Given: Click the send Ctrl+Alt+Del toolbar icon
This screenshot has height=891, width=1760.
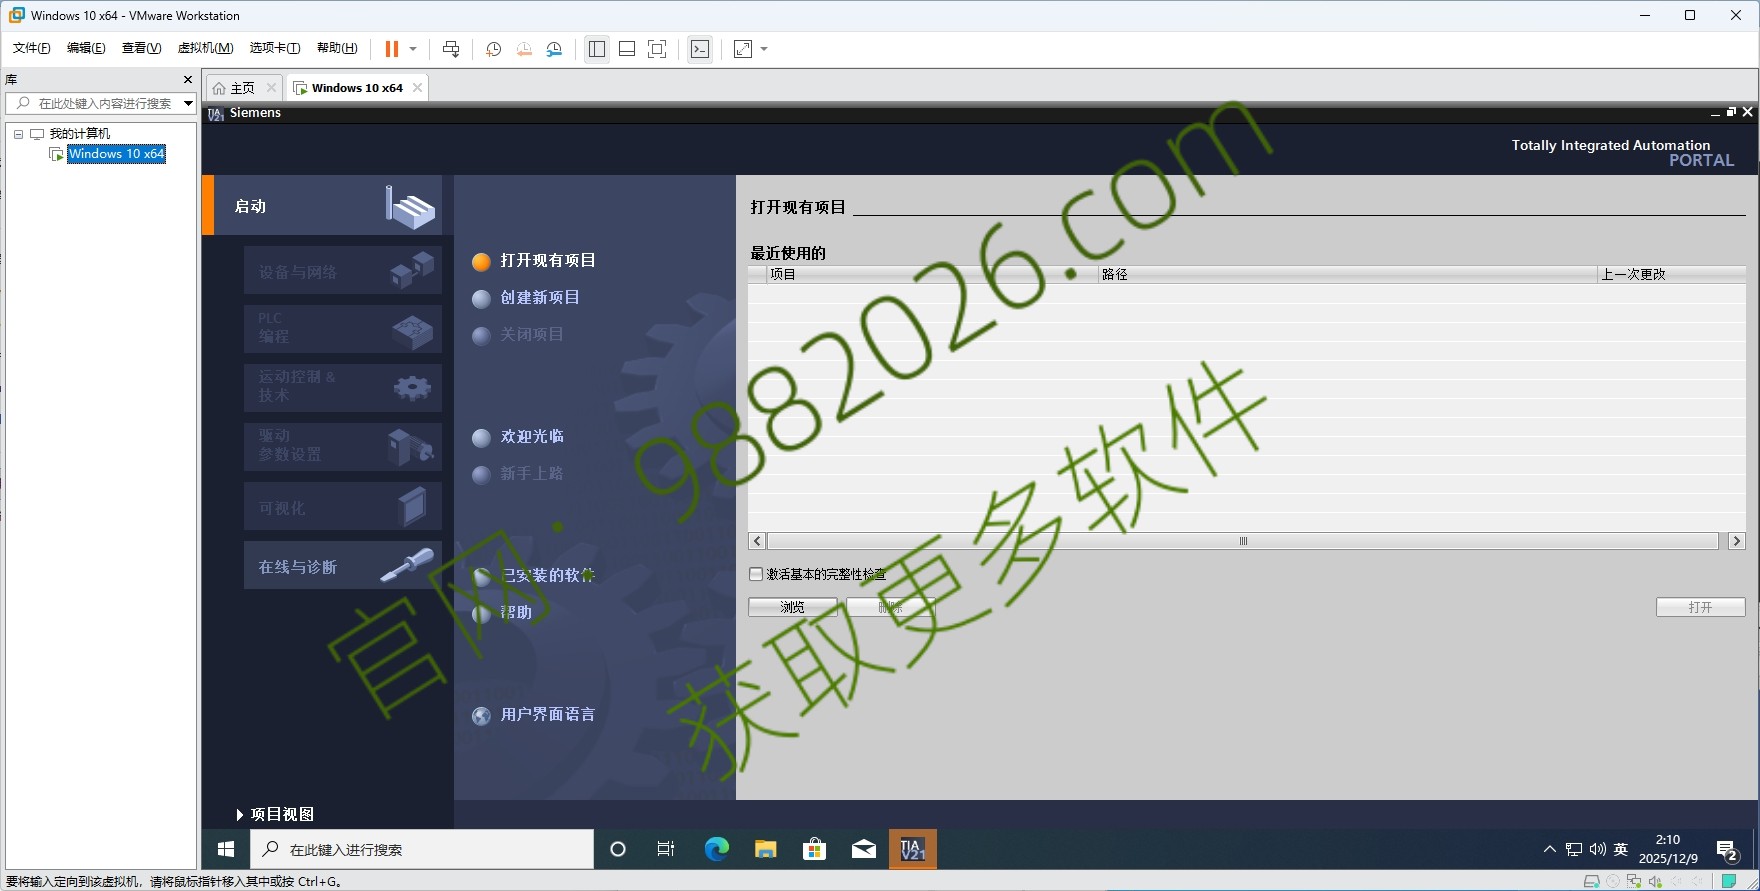Looking at the screenshot, I should coord(451,49).
